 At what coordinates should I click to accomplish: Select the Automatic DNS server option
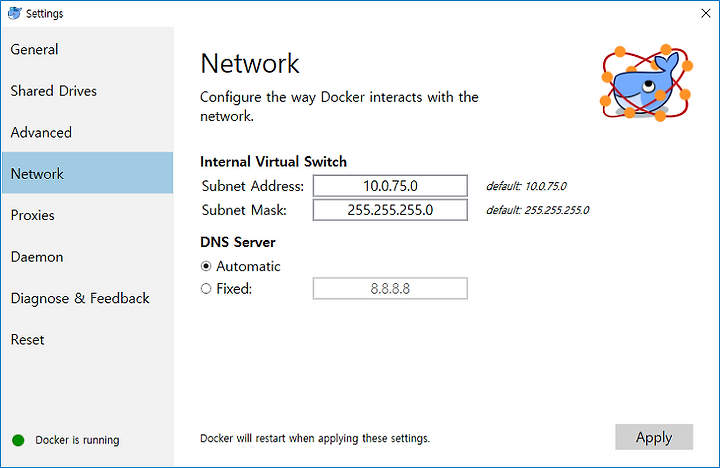point(206,266)
